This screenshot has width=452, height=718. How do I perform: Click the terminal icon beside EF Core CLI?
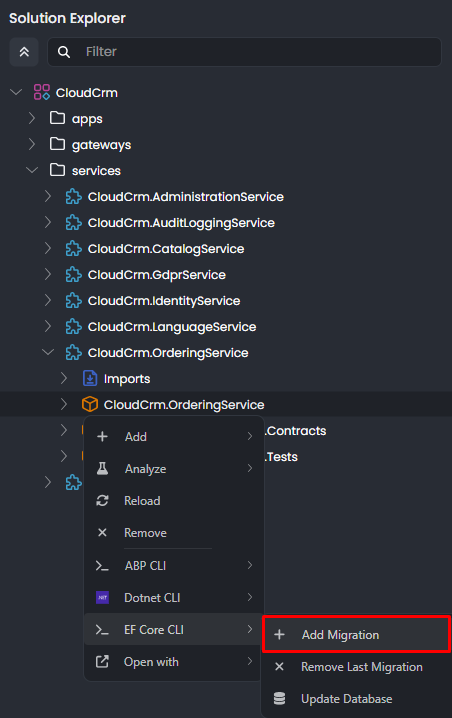click(103, 630)
